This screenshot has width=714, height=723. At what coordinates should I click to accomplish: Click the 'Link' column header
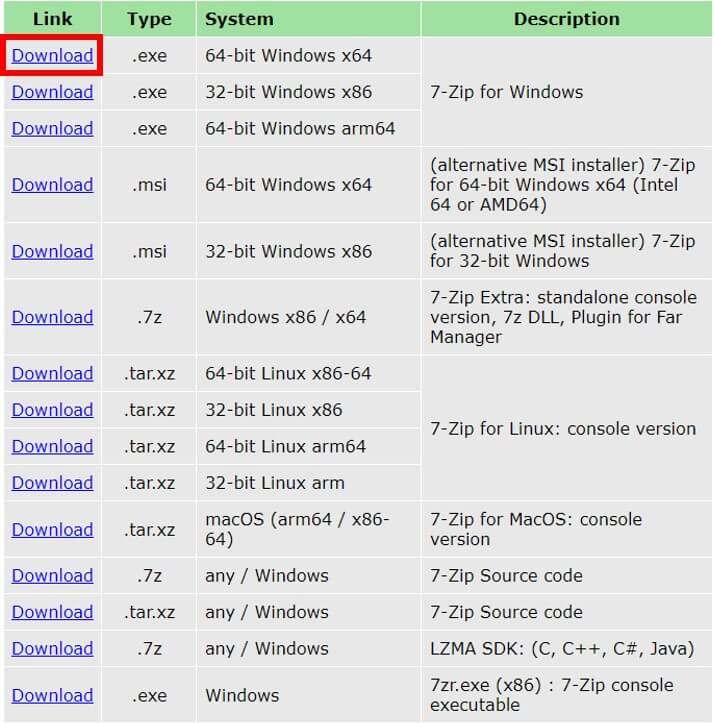click(x=53, y=19)
